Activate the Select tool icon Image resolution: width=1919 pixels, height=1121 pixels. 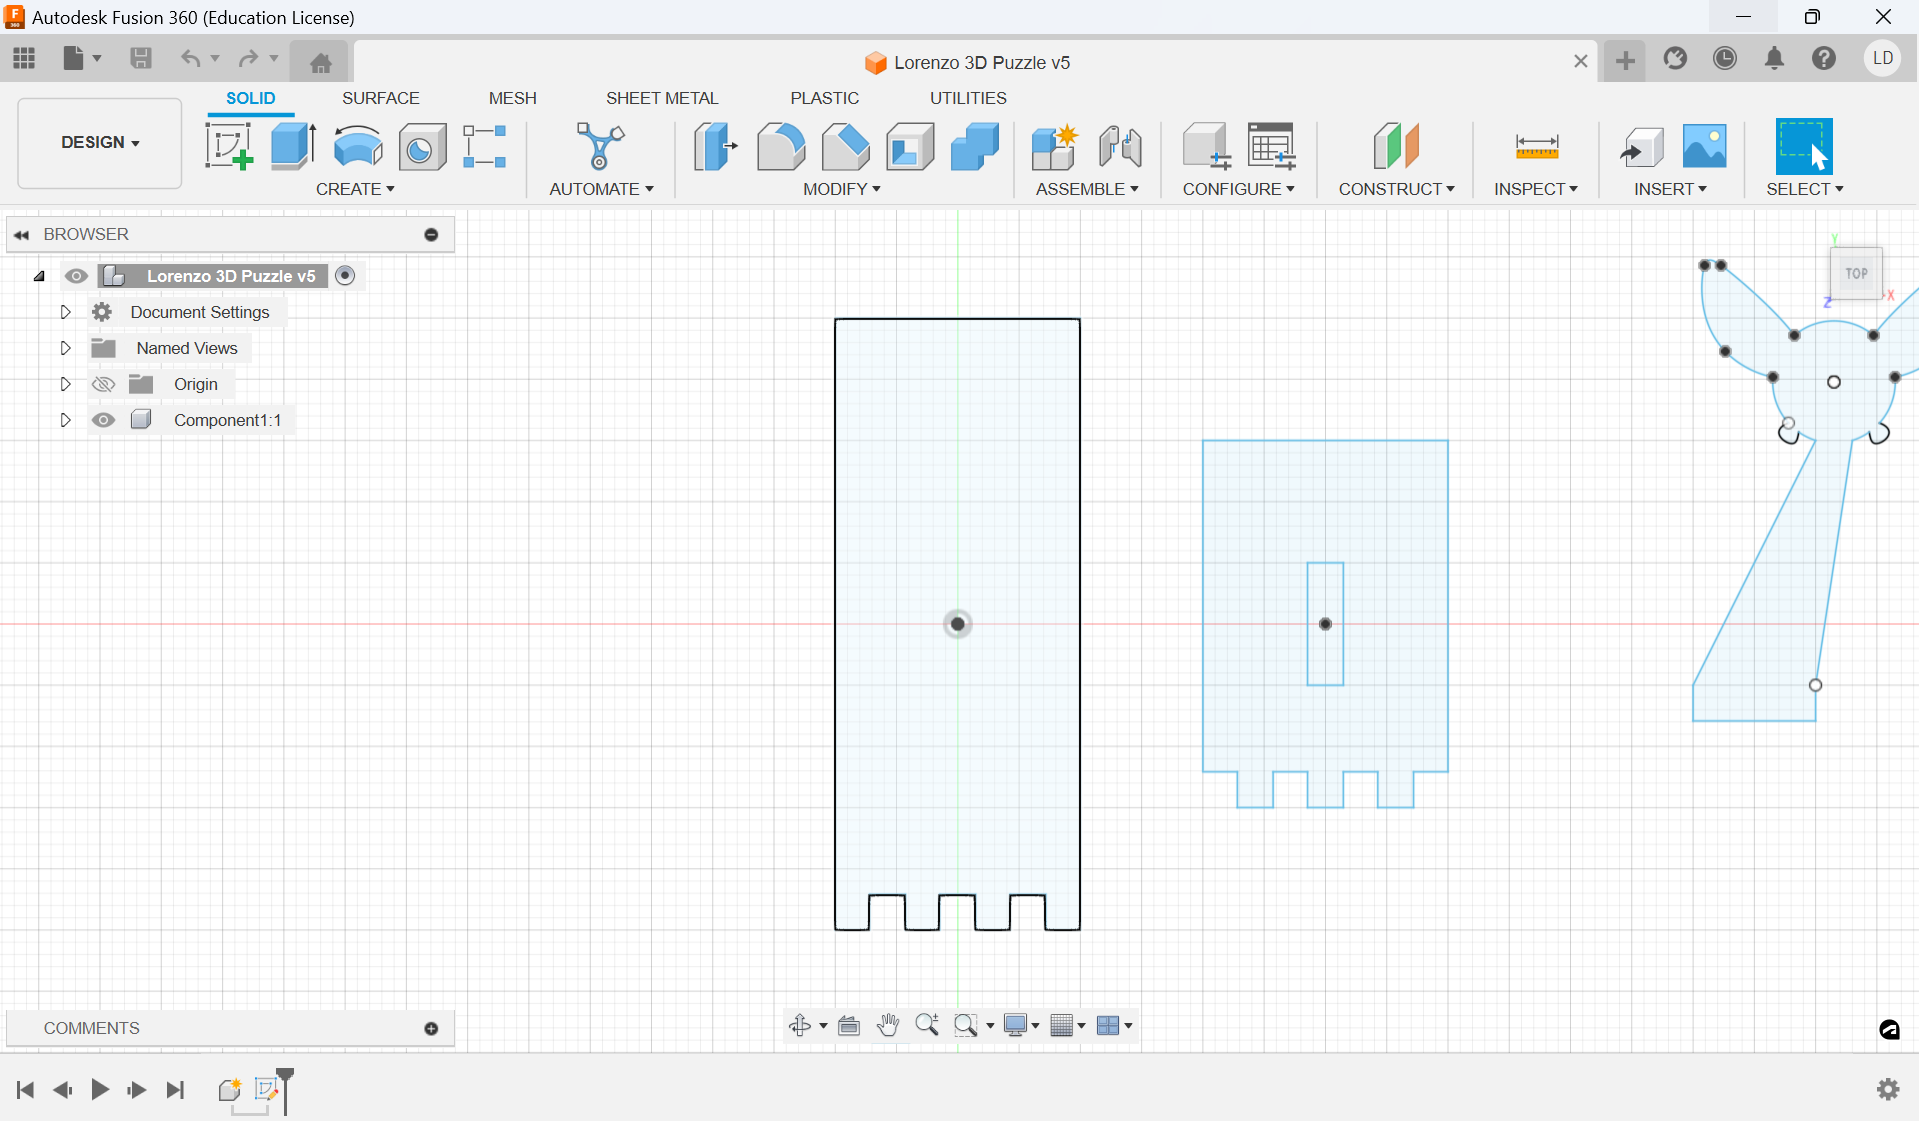(1804, 147)
